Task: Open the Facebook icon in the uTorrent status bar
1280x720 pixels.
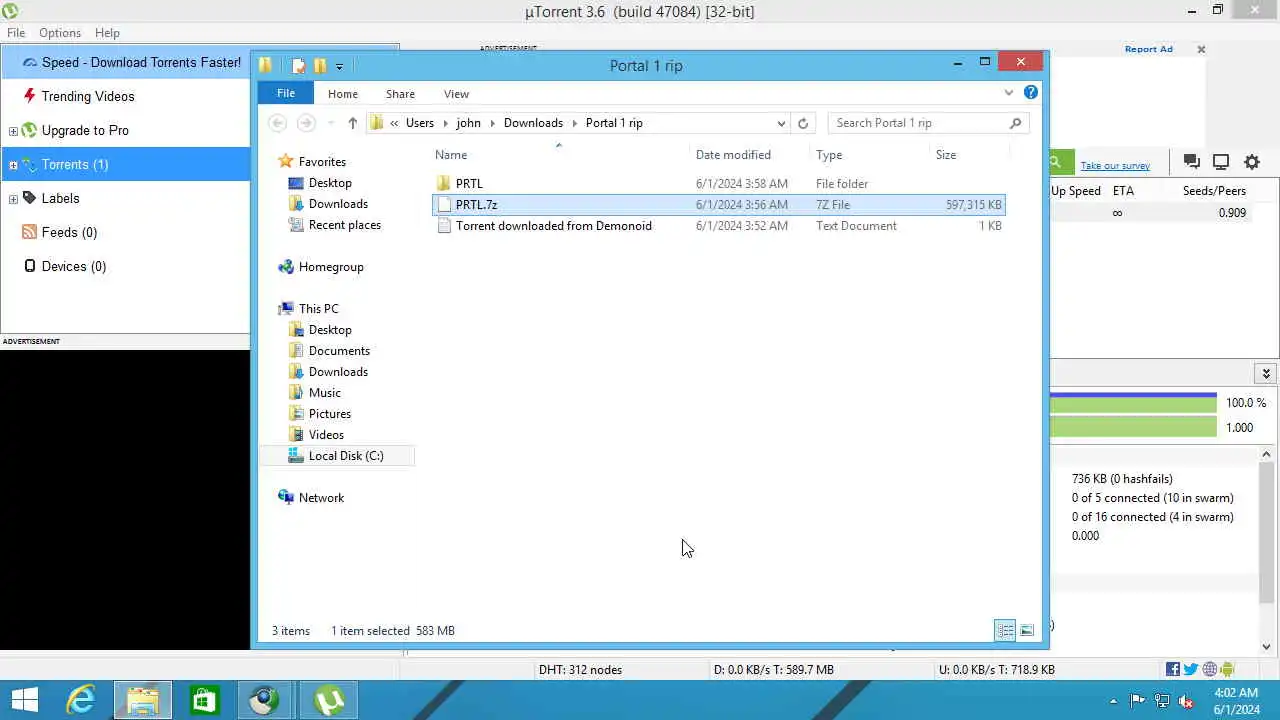Action: point(1173,670)
